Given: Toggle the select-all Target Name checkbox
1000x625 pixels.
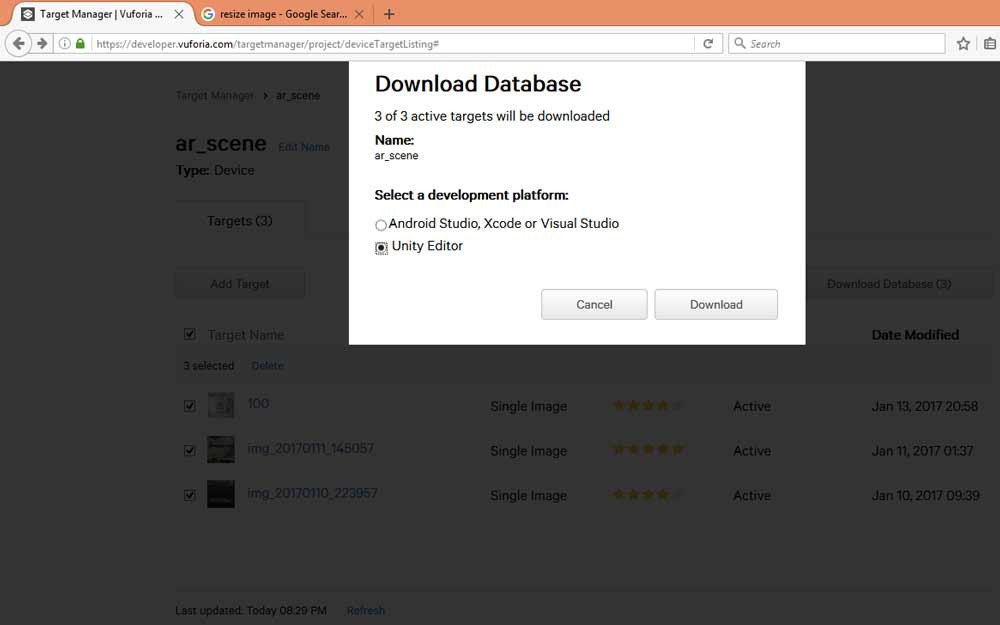Looking at the screenshot, I should coord(189,334).
